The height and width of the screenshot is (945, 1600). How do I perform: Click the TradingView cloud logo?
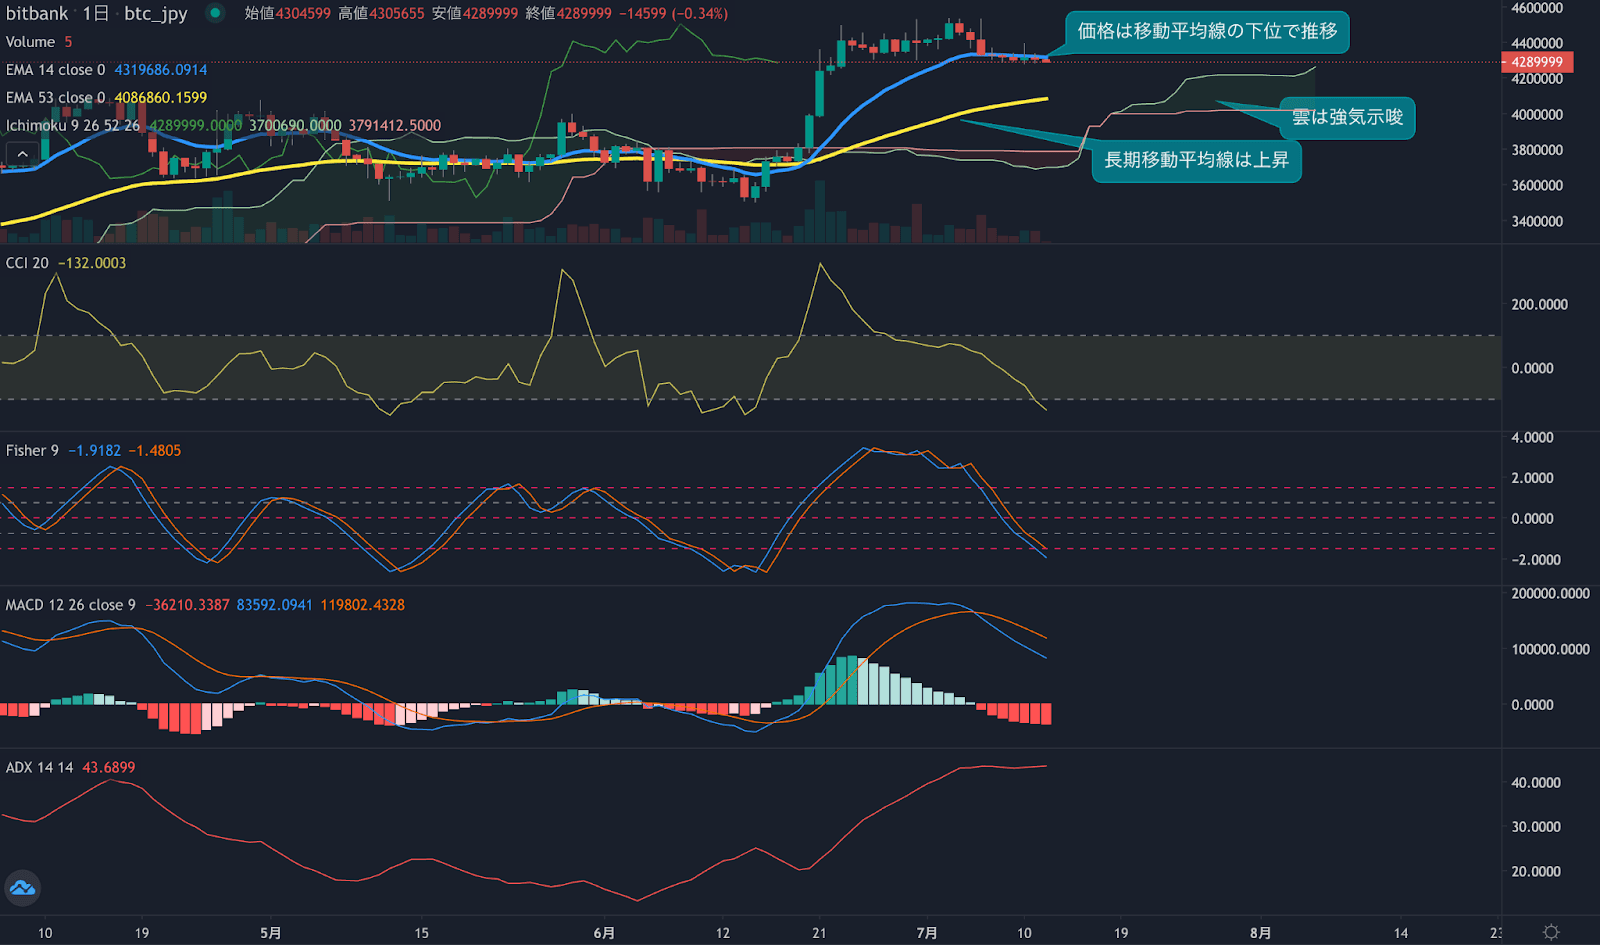coord(22,887)
